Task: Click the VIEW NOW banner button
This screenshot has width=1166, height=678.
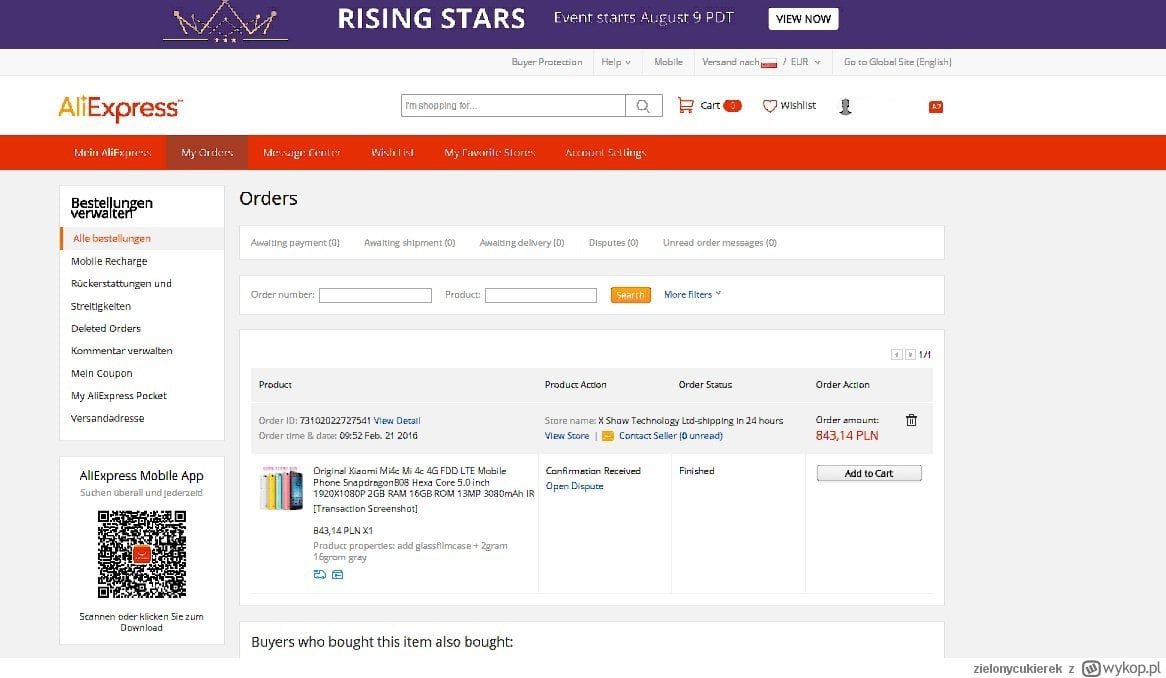Action: tap(803, 19)
